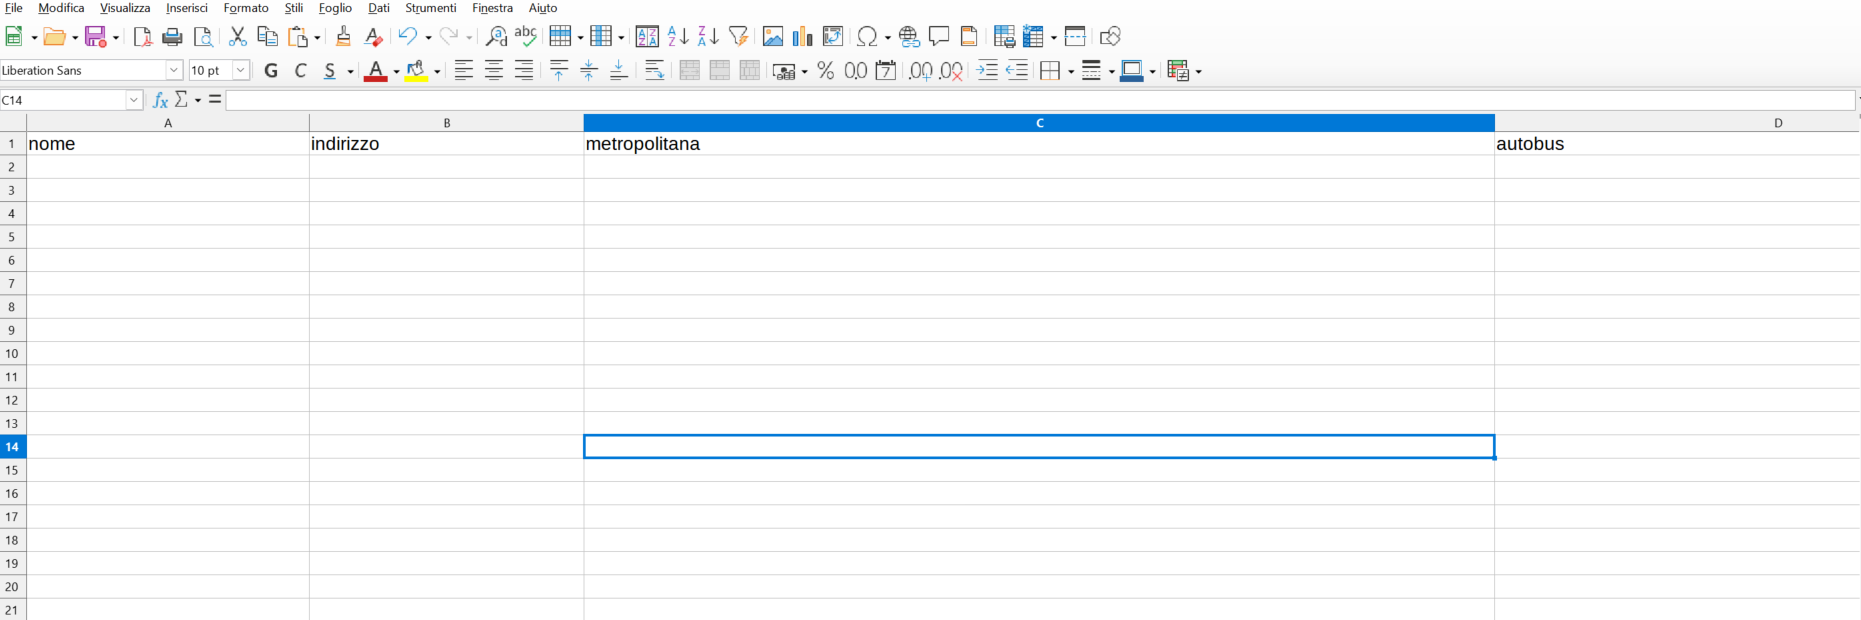Sort ascending with the A-Z arrow icon
The image size is (1861, 620).
tap(678, 37)
